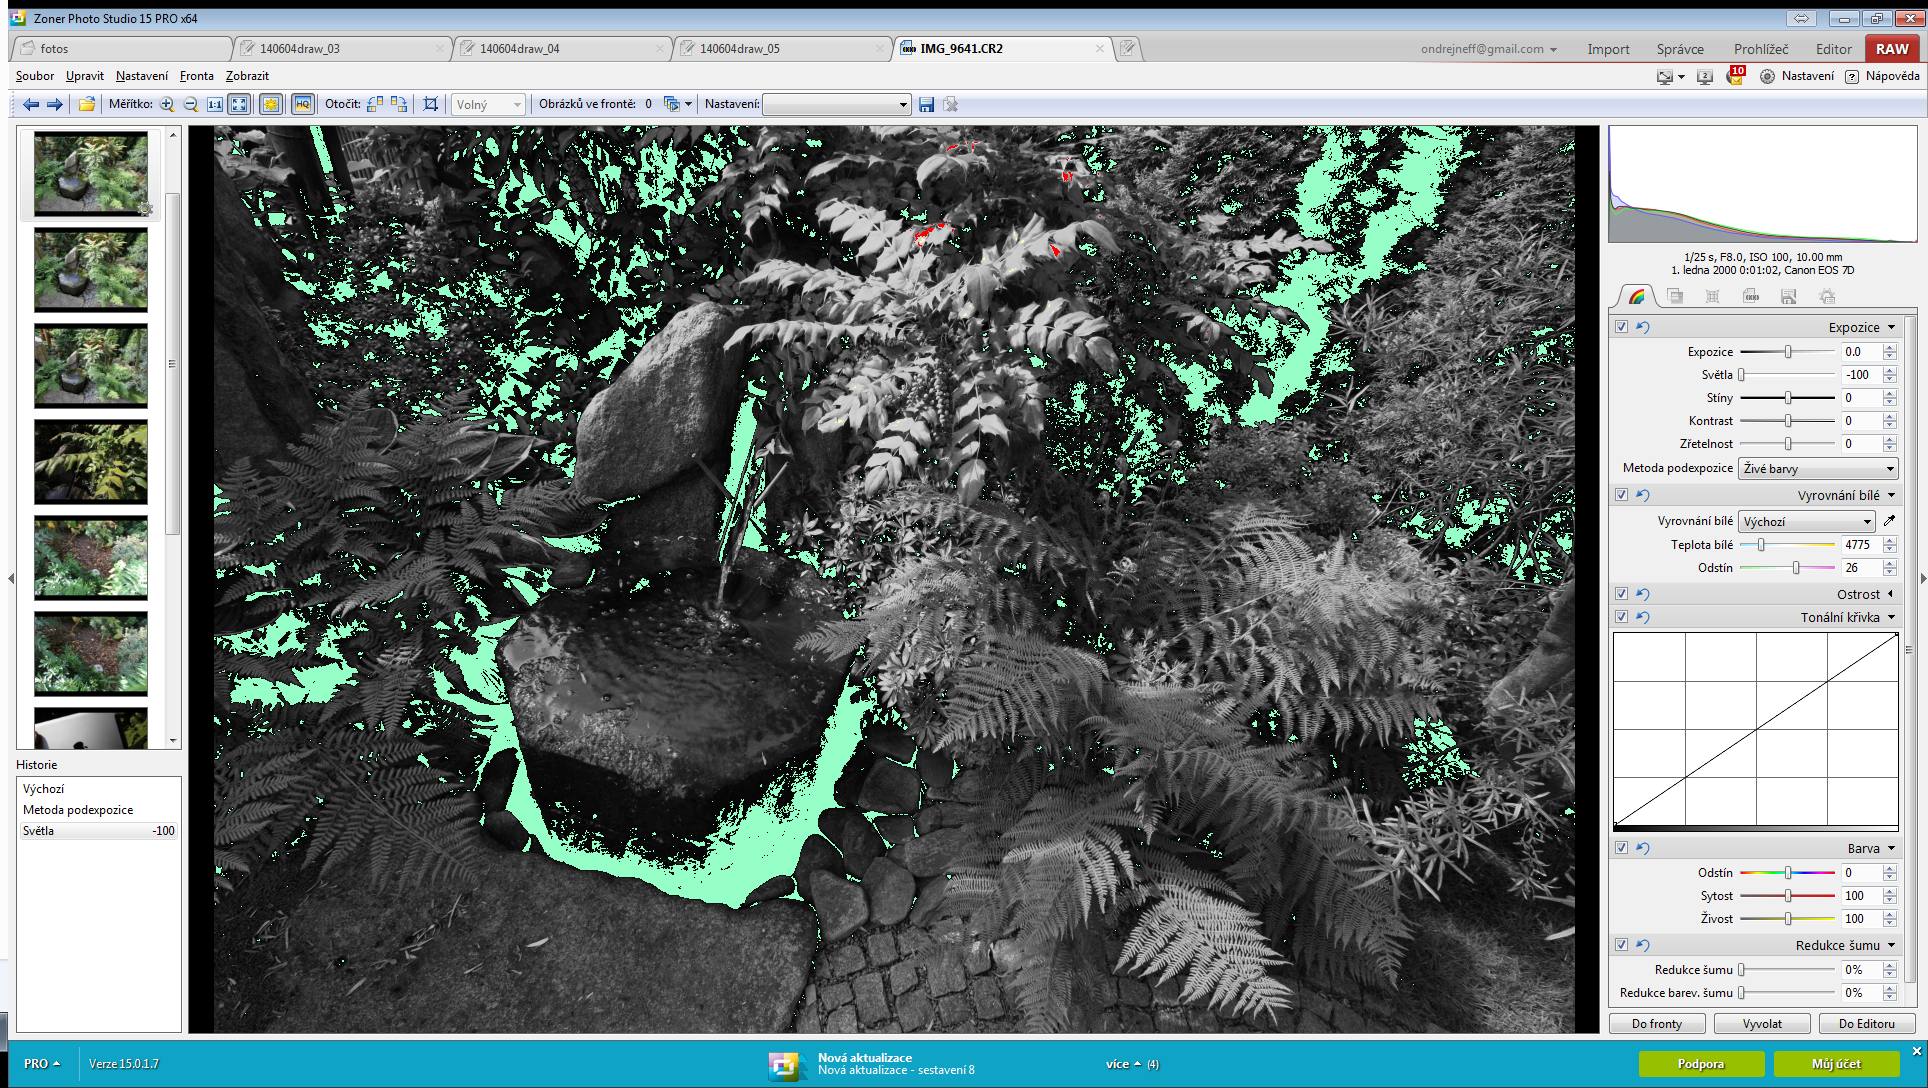The width and height of the screenshot is (1928, 1088).
Task: Click the Kontrast slider handle
Action: 1788,421
